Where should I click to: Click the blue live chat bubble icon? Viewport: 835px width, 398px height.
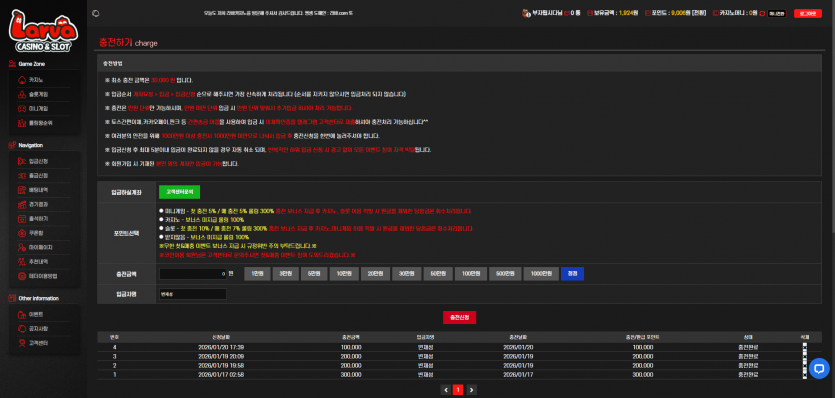(x=819, y=368)
